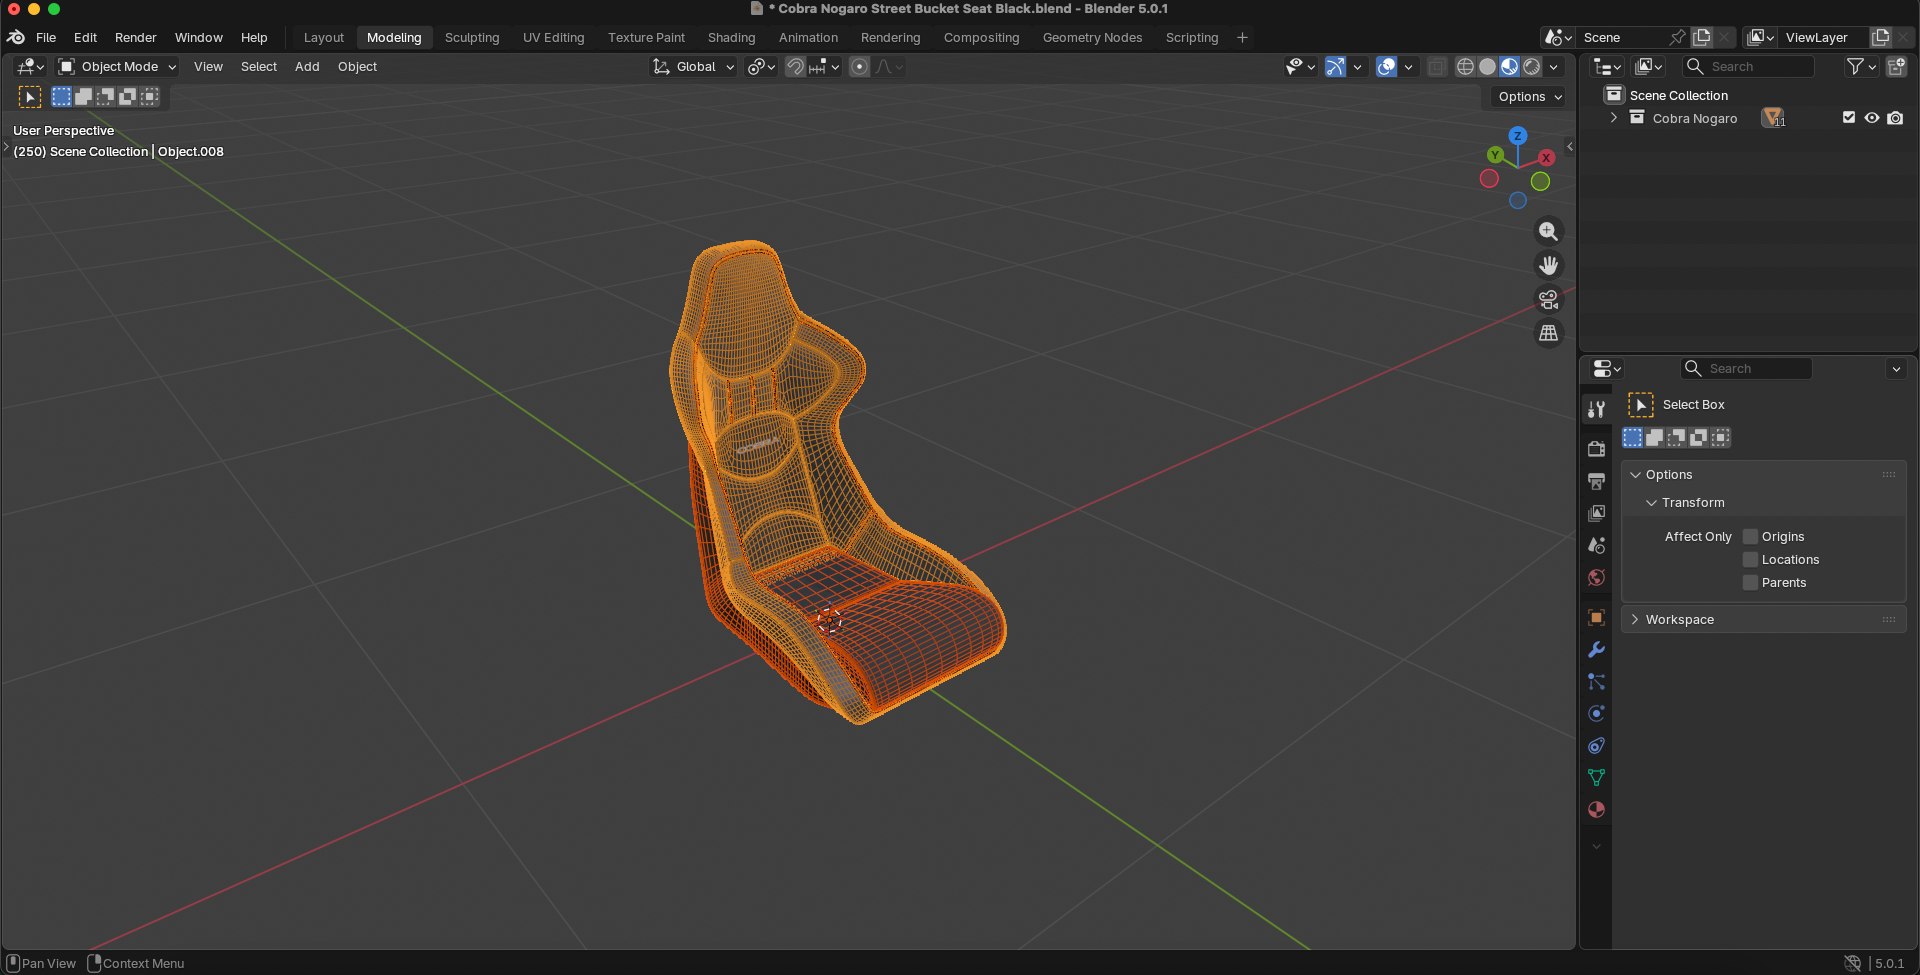Screen dimensions: 1920x975
Task: Enable Affect Only Locations checkbox
Action: click(x=1750, y=560)
